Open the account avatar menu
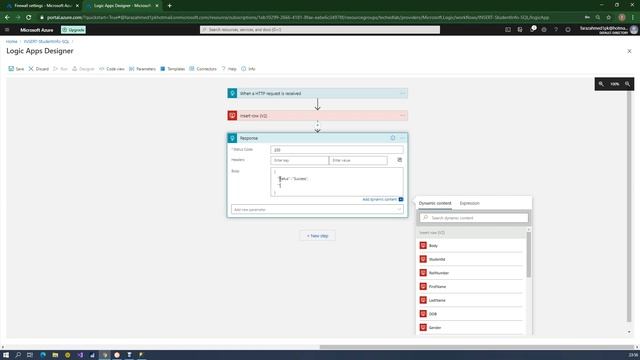 (633, 29)
